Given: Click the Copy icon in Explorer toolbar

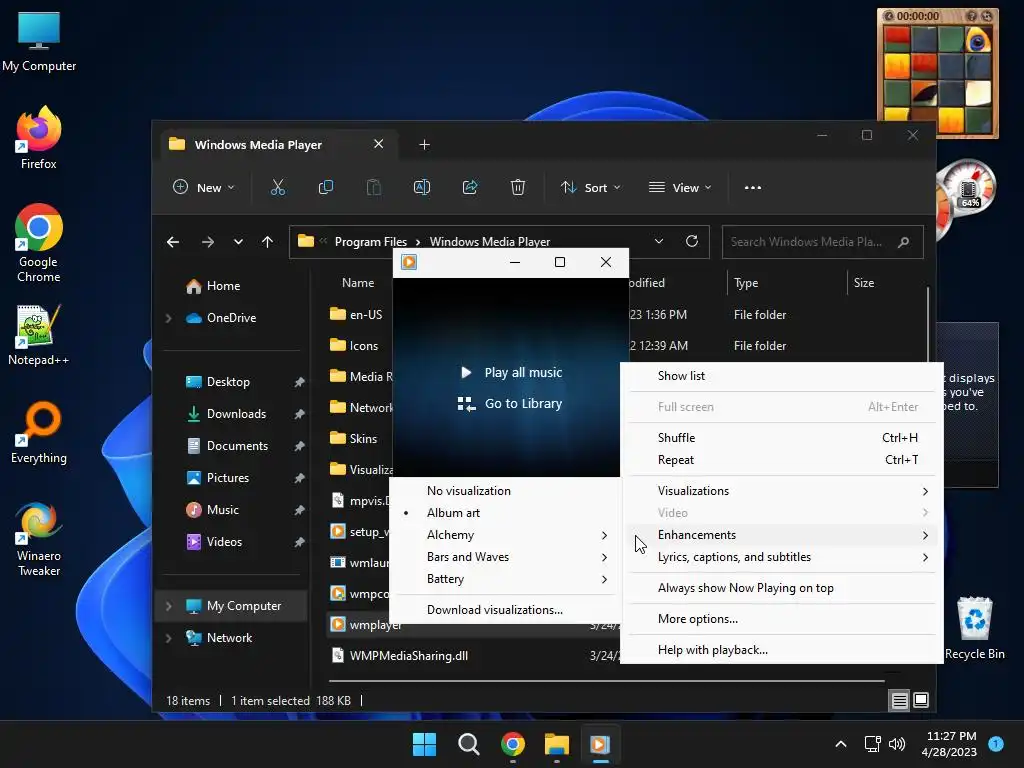Looking at the screenshot, I should 325,187.
